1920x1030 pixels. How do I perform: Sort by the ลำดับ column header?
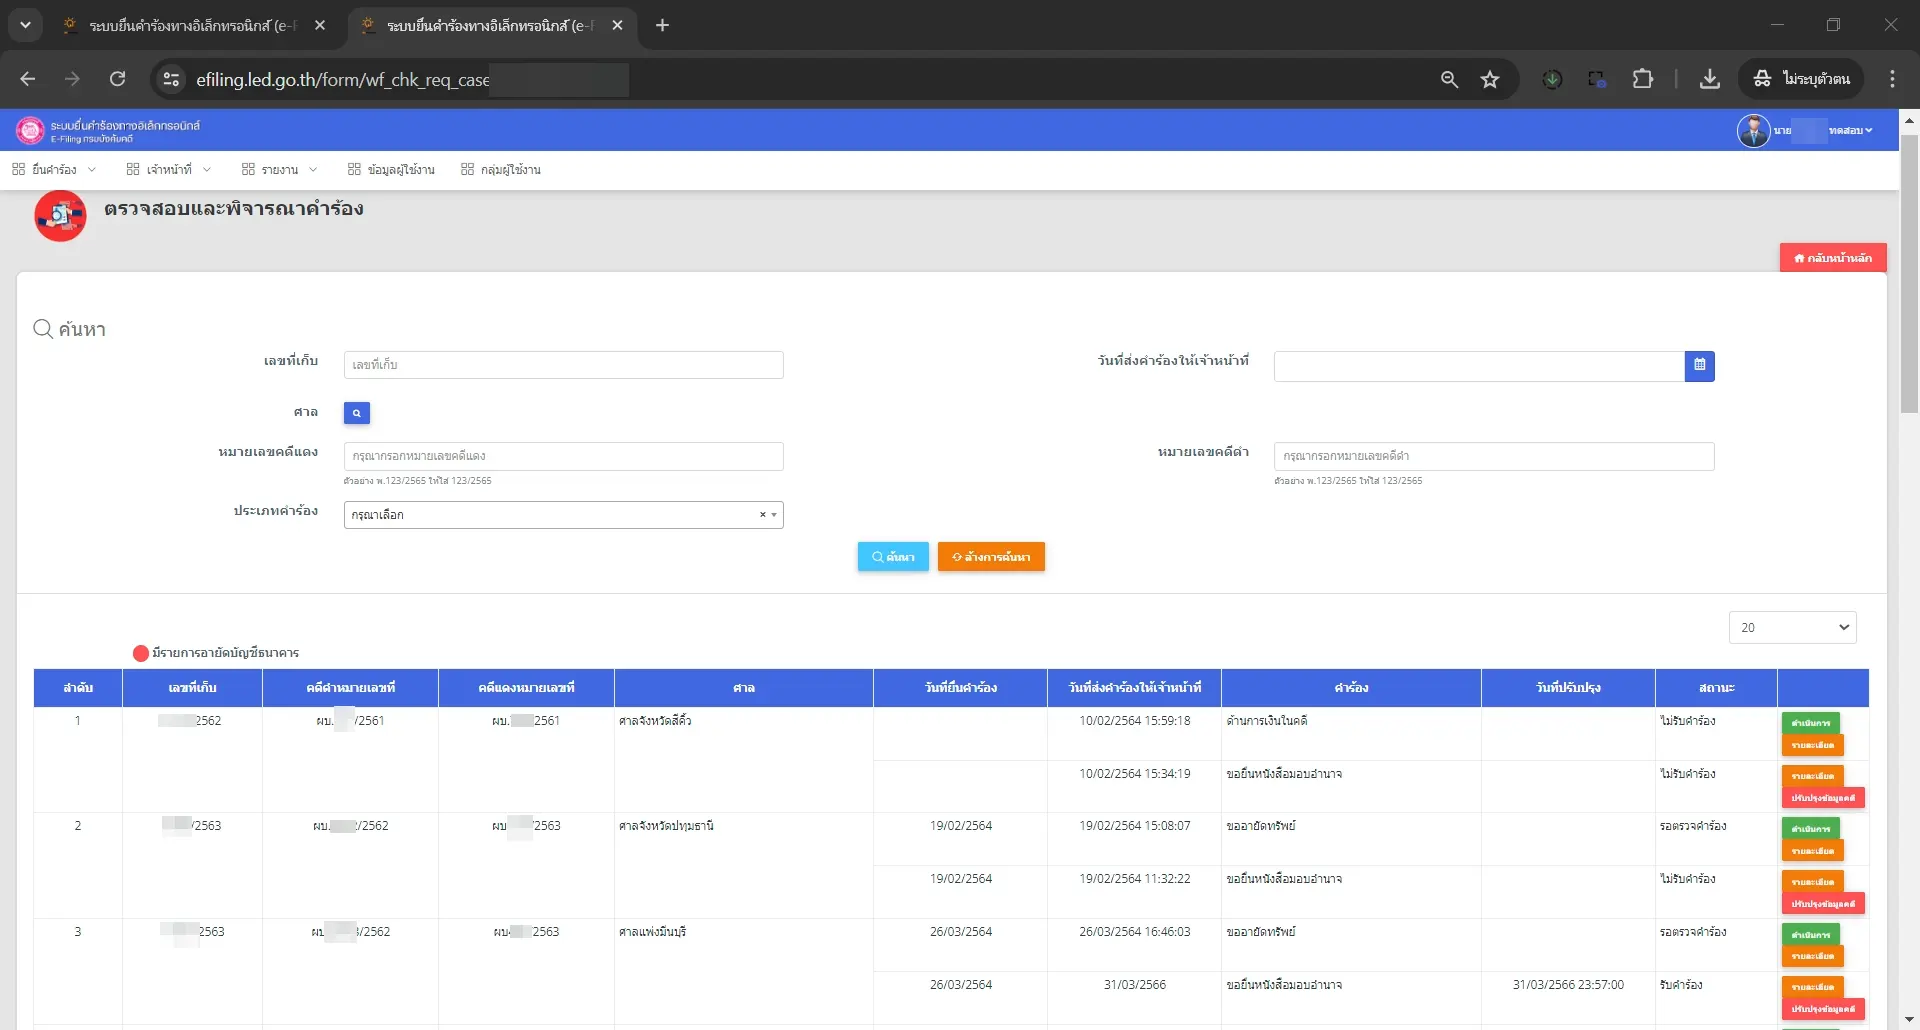click(x=78, y=688)
